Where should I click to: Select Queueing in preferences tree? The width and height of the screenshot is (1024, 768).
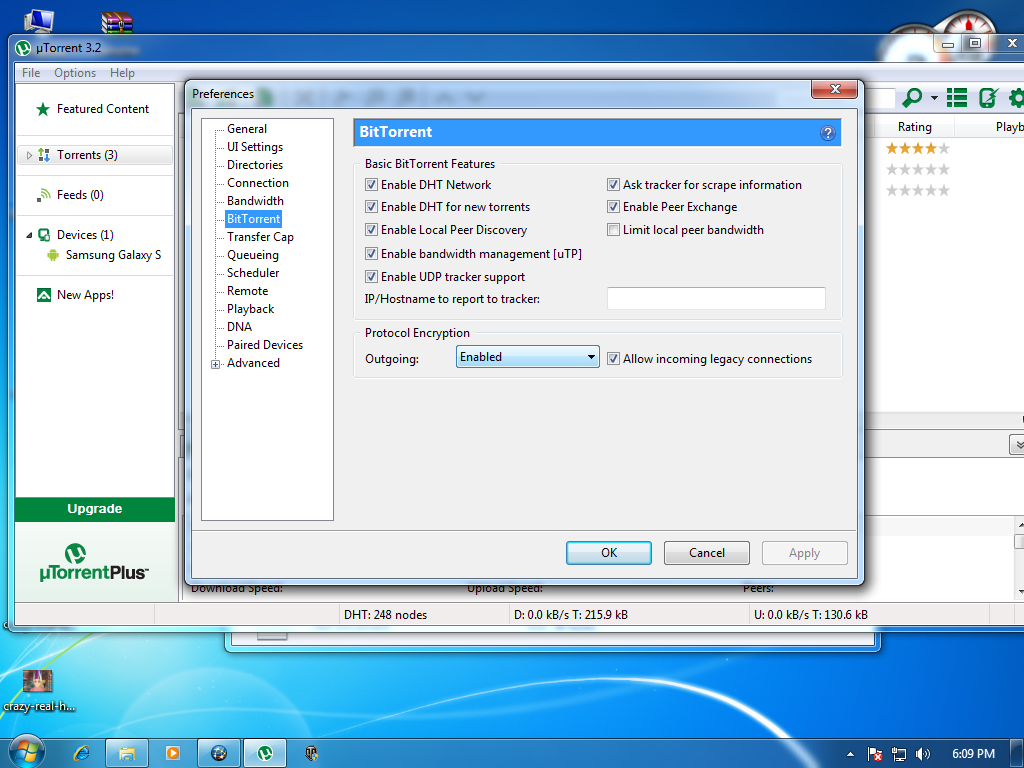point(253,255)
